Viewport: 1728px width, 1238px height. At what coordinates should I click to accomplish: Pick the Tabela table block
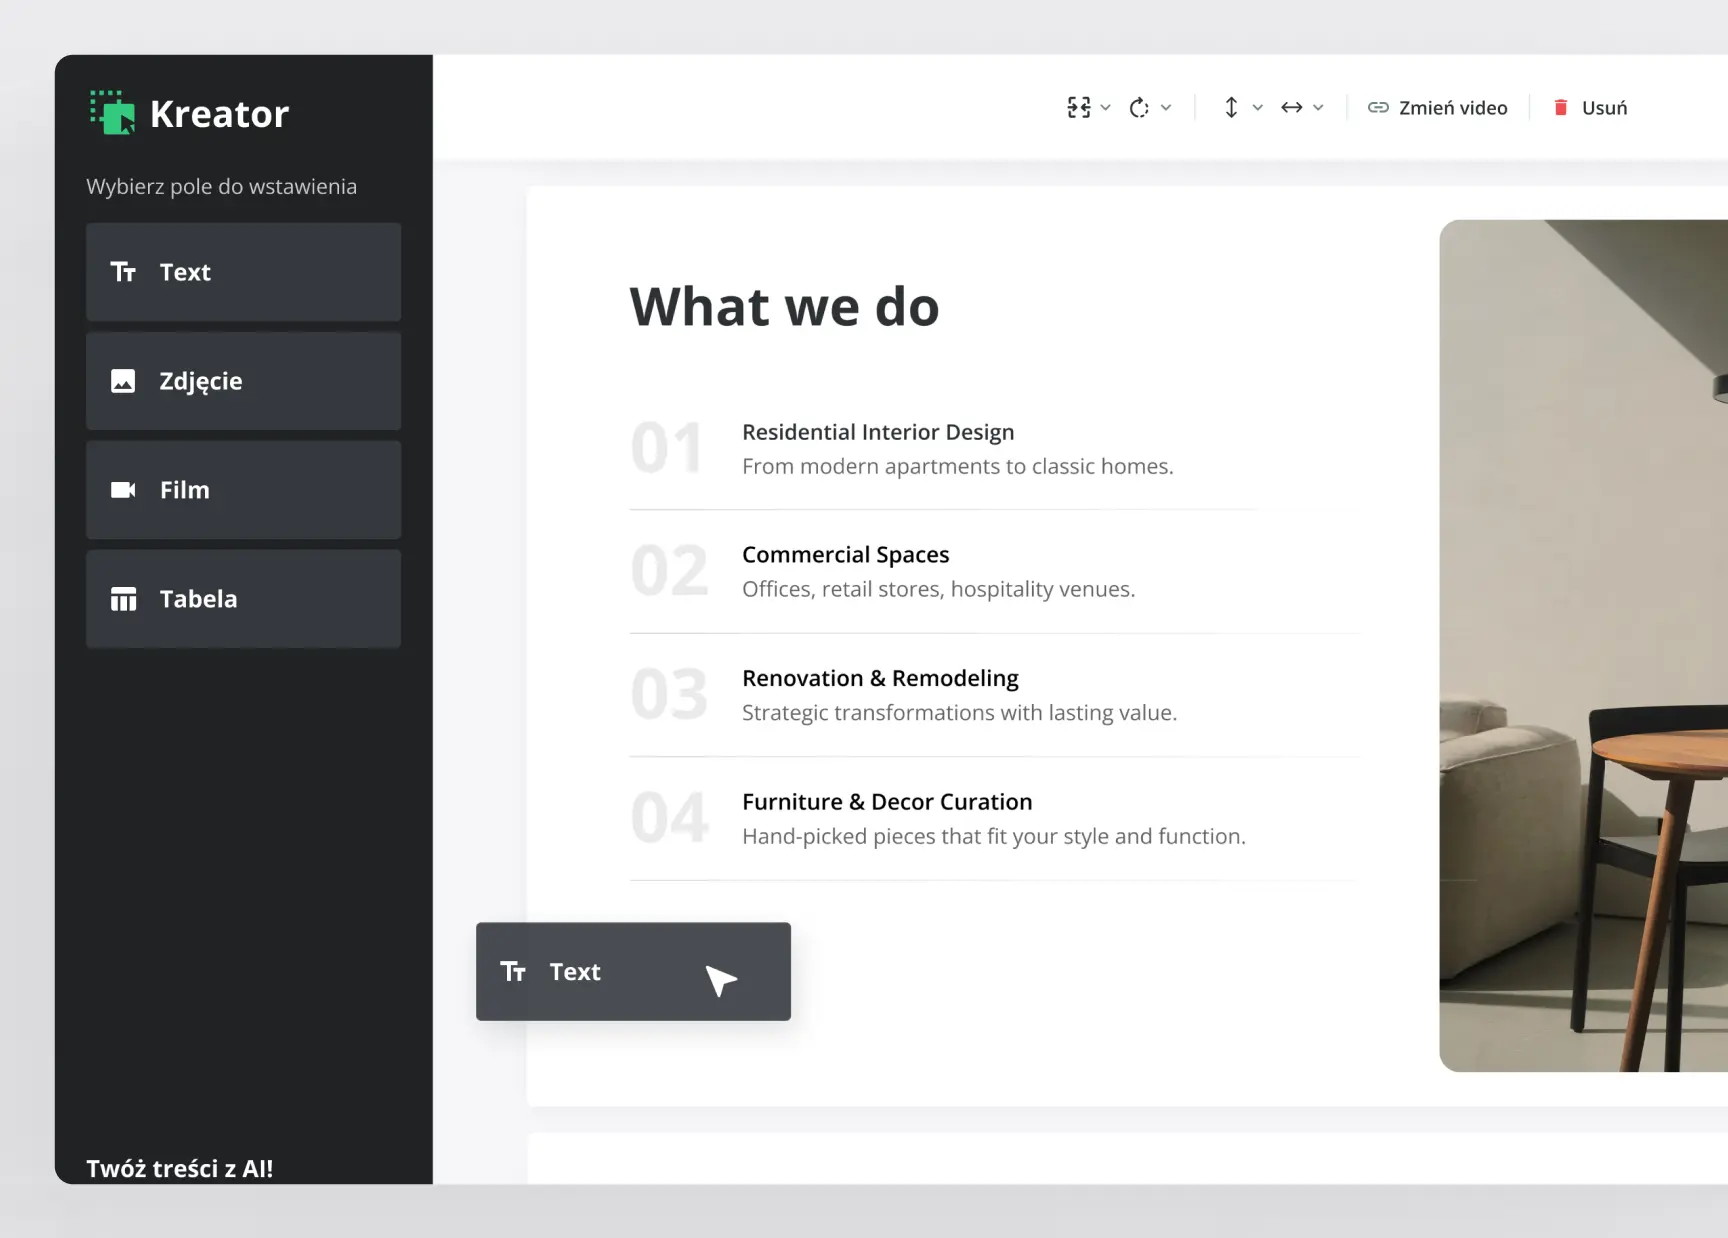(x=243, y=599)
